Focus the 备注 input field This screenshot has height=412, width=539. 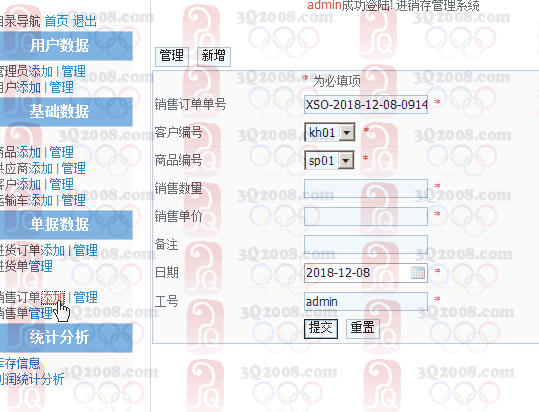[x=366, y=245]
